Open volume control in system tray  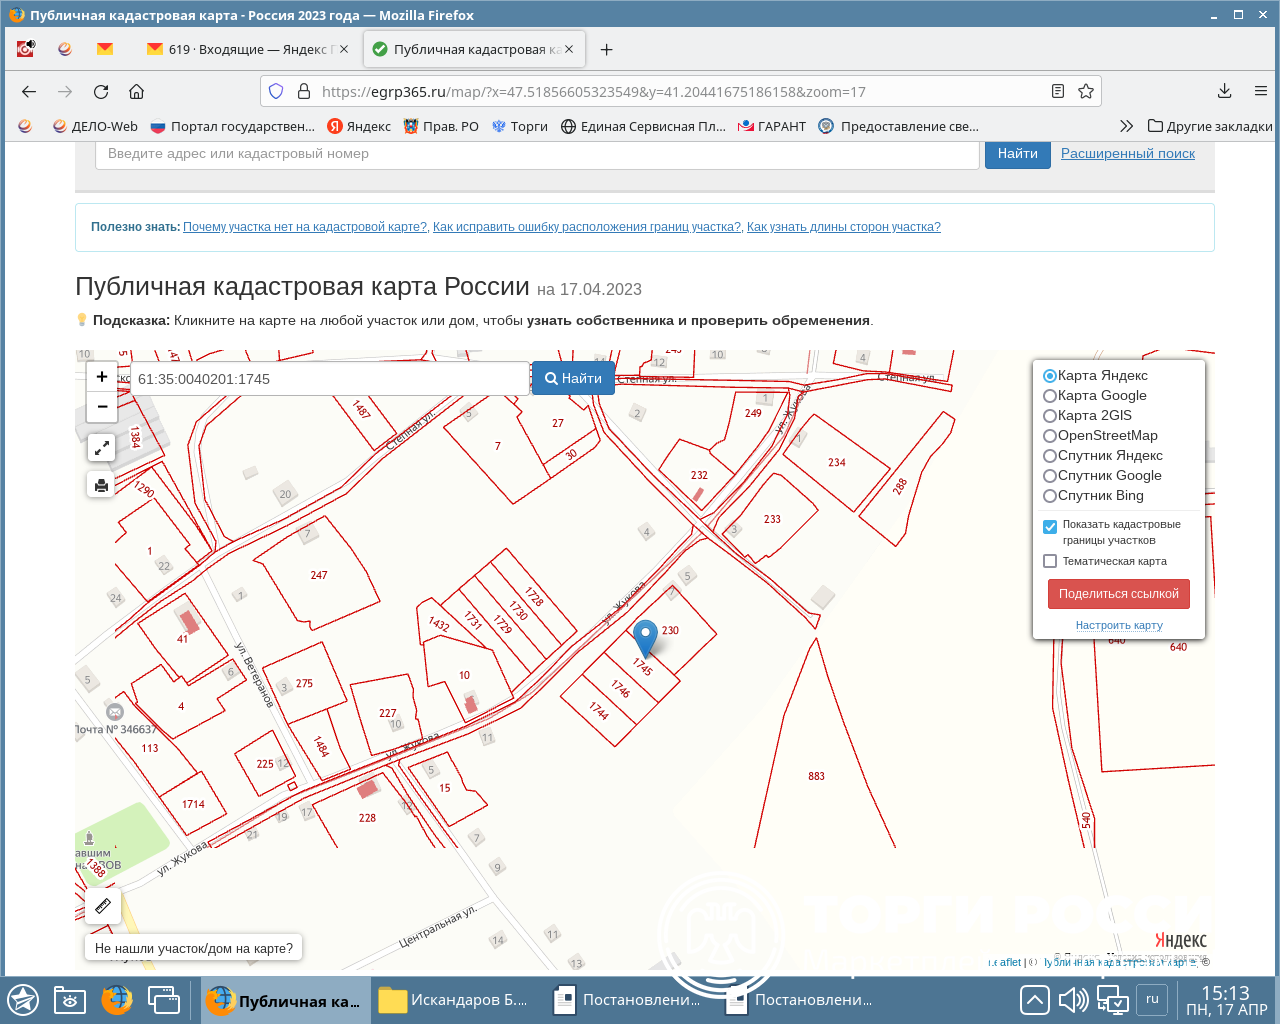pyautogui.click(x=1073, y=1000)
